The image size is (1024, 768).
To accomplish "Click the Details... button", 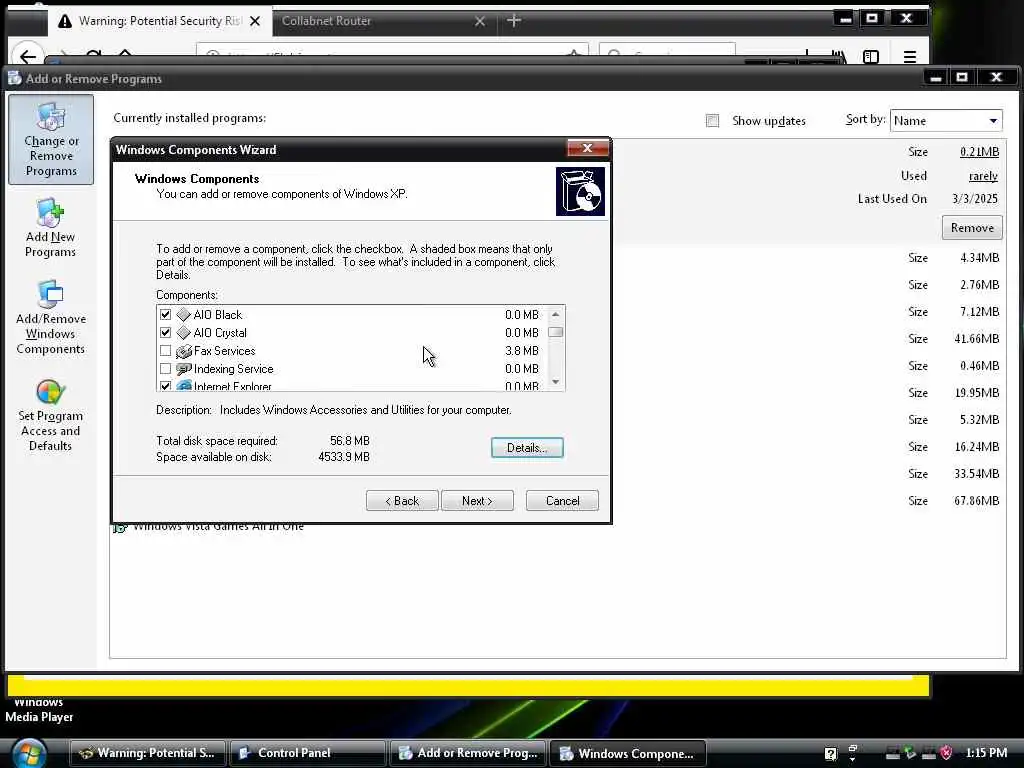I will coord(527,448).
